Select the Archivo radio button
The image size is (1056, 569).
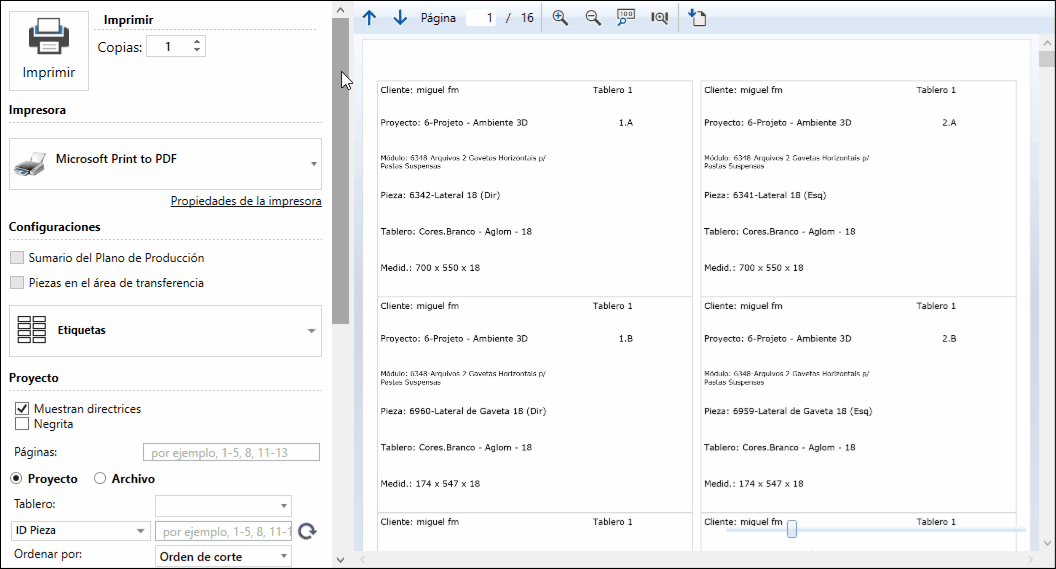(100, 479)
